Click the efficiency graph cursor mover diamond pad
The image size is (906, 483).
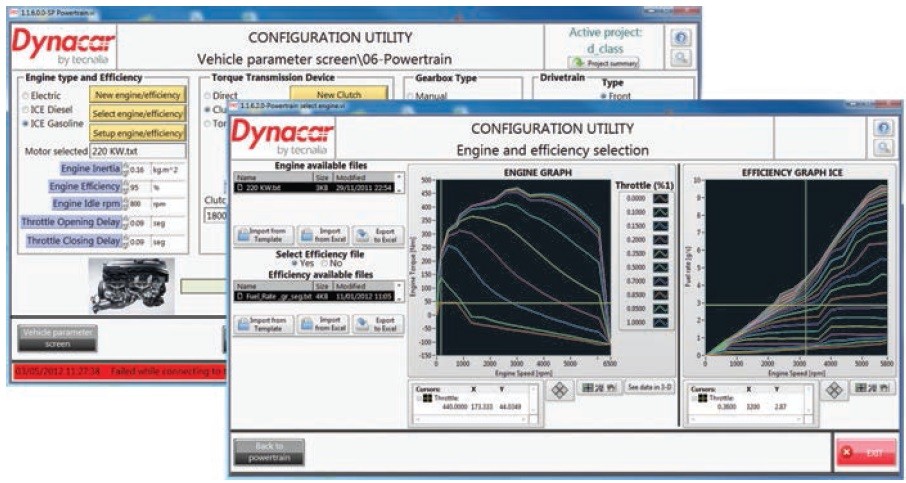pos(834,391)
